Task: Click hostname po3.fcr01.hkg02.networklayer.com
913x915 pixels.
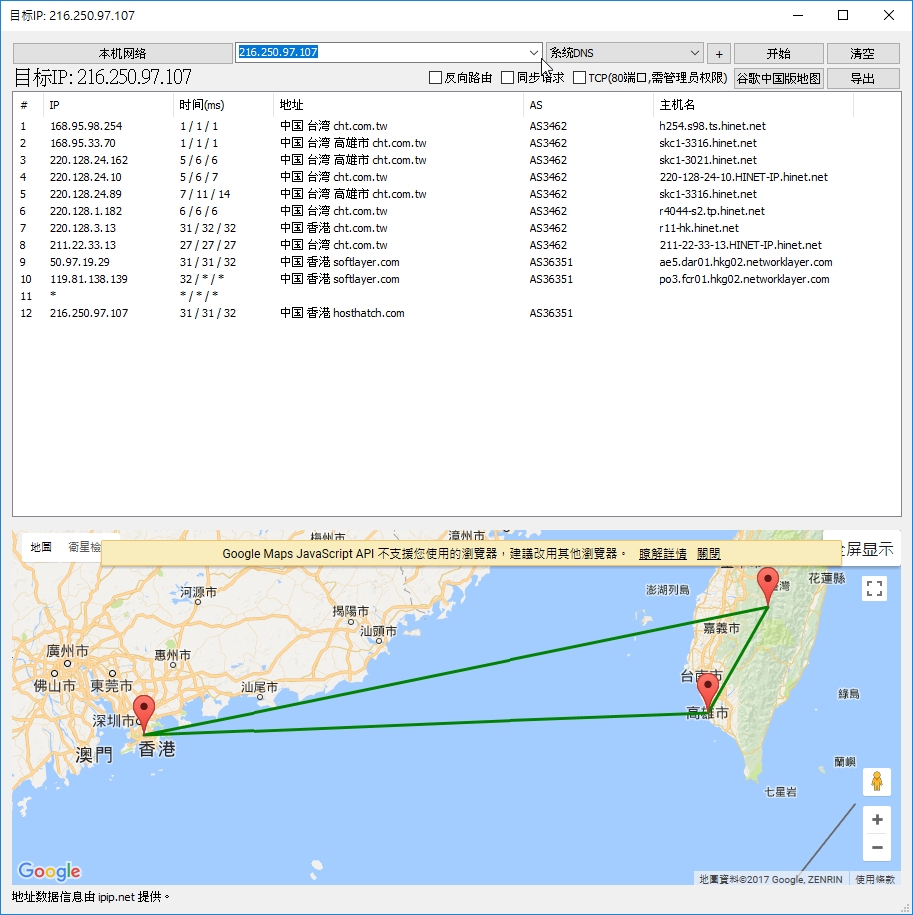Action: pyautogui.click(x=744, y=279)
